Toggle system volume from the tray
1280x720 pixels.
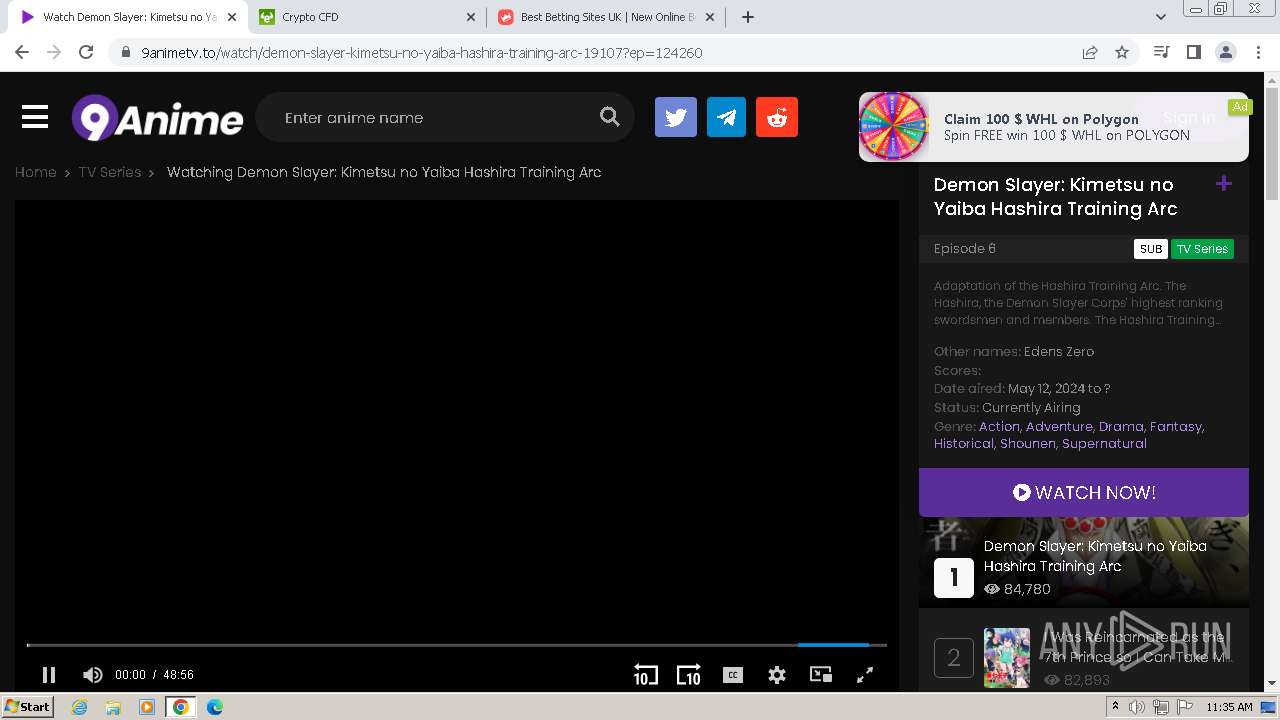coord(1137,707)
